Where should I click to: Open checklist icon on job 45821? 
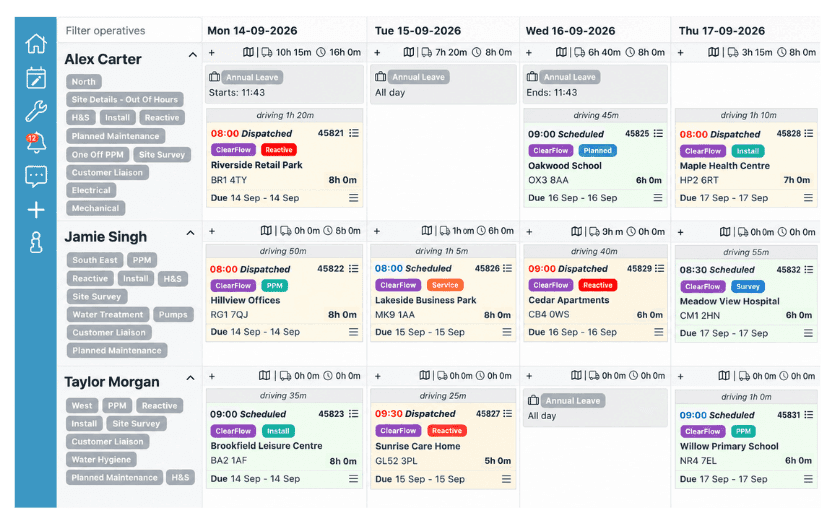[x=354, y=133]
